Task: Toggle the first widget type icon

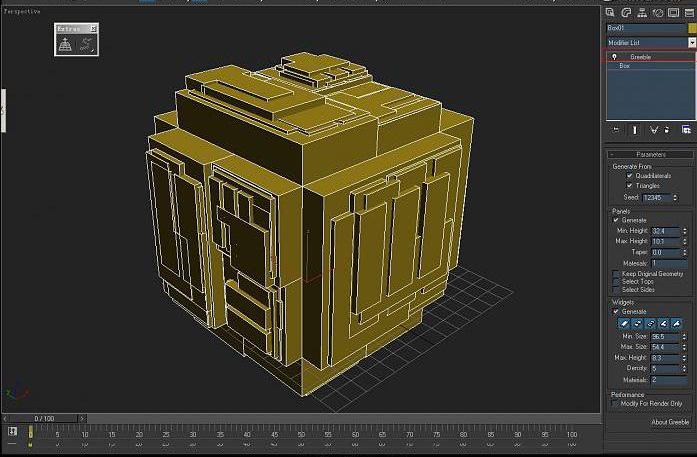Action: (x=624, y=323)
